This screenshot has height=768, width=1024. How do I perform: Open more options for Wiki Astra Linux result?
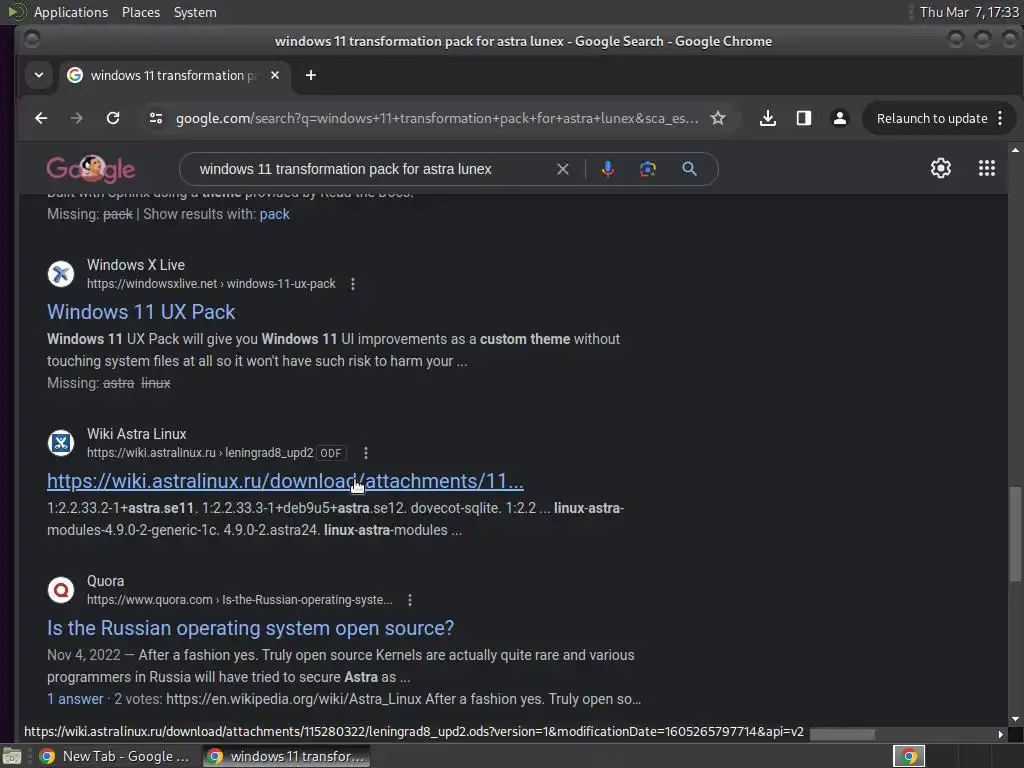click(366, 453)
